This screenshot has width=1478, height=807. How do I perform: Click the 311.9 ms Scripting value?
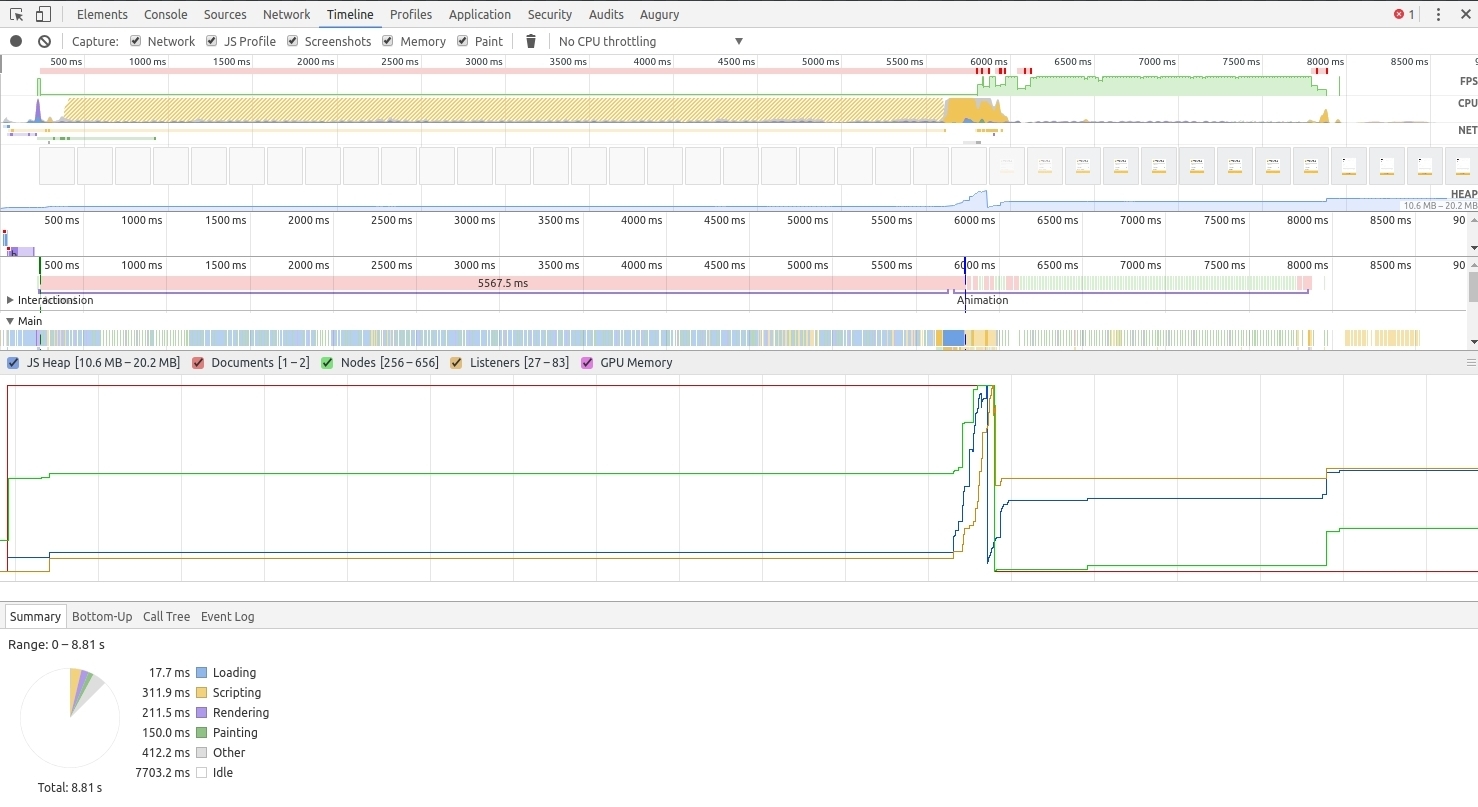[x=165, y=693]
